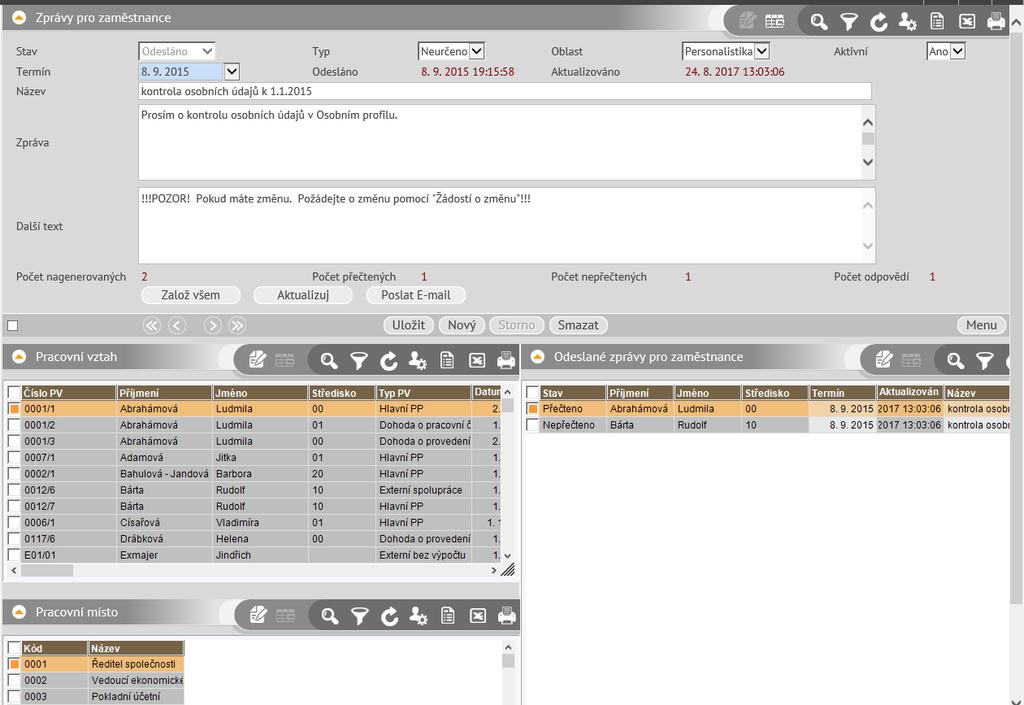Check row 0002 Vedoucí ekonomické checkbox
Viewport: 1024px width, 705px height.
14,680
